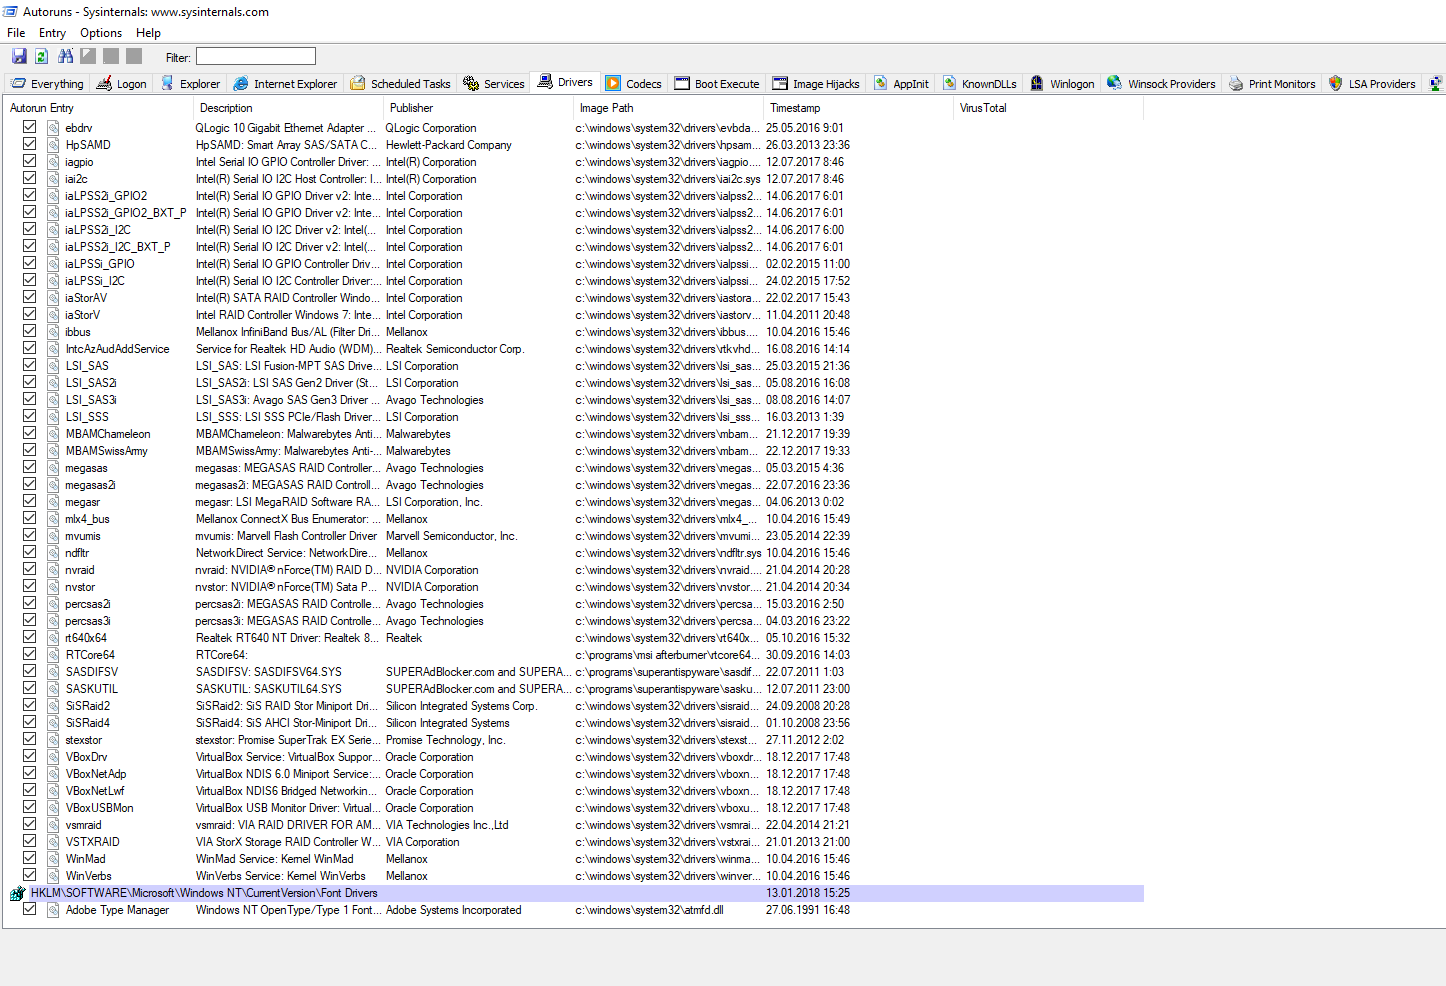This screenshot has width=1446, height=986.
Task: Open the Help menu
Action: (x=148, y=33)
